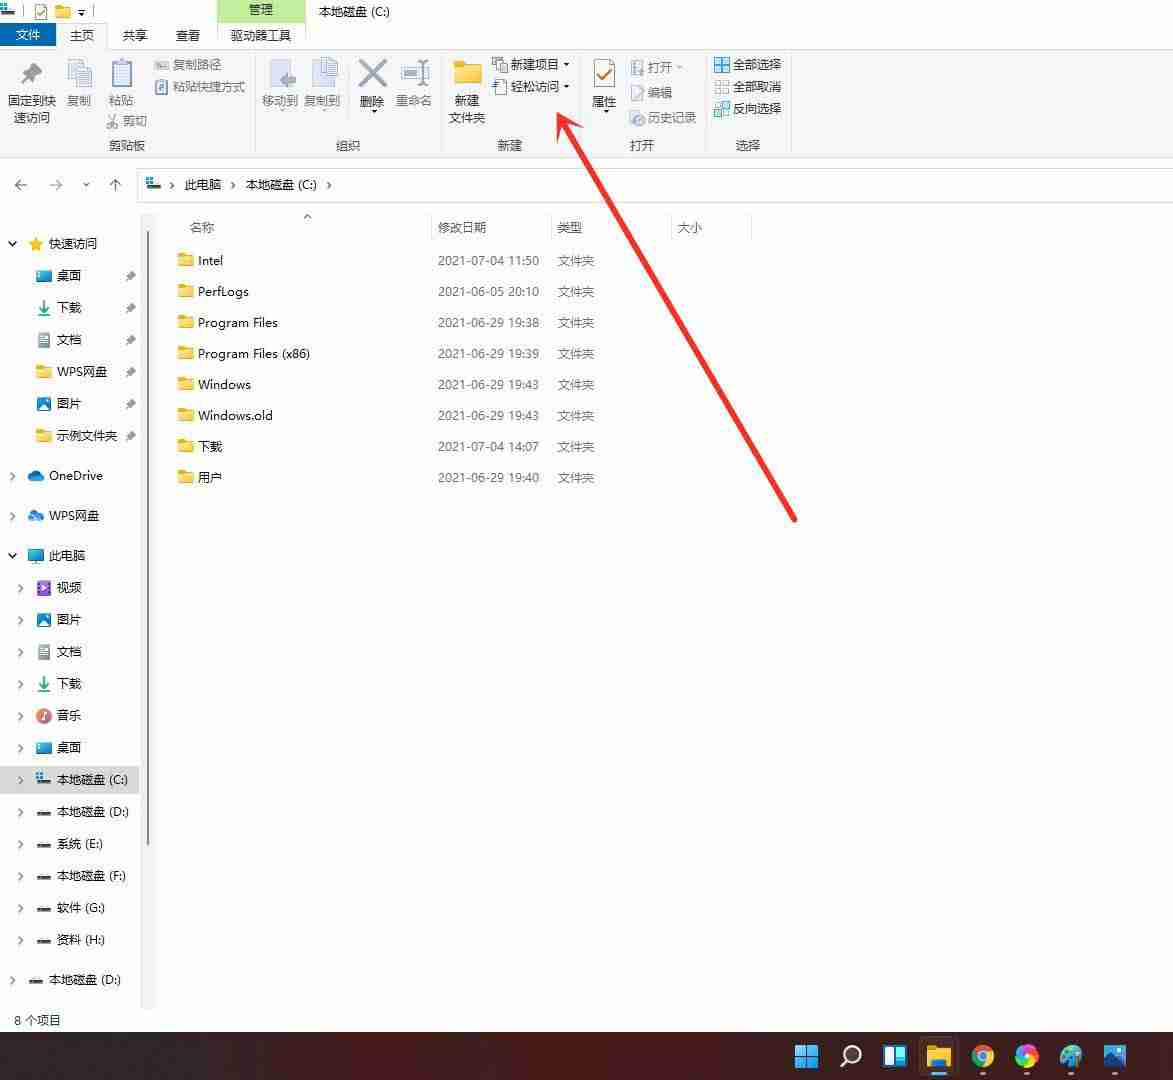Unpin 下载 from Quick Access

(x=131, y=307)
